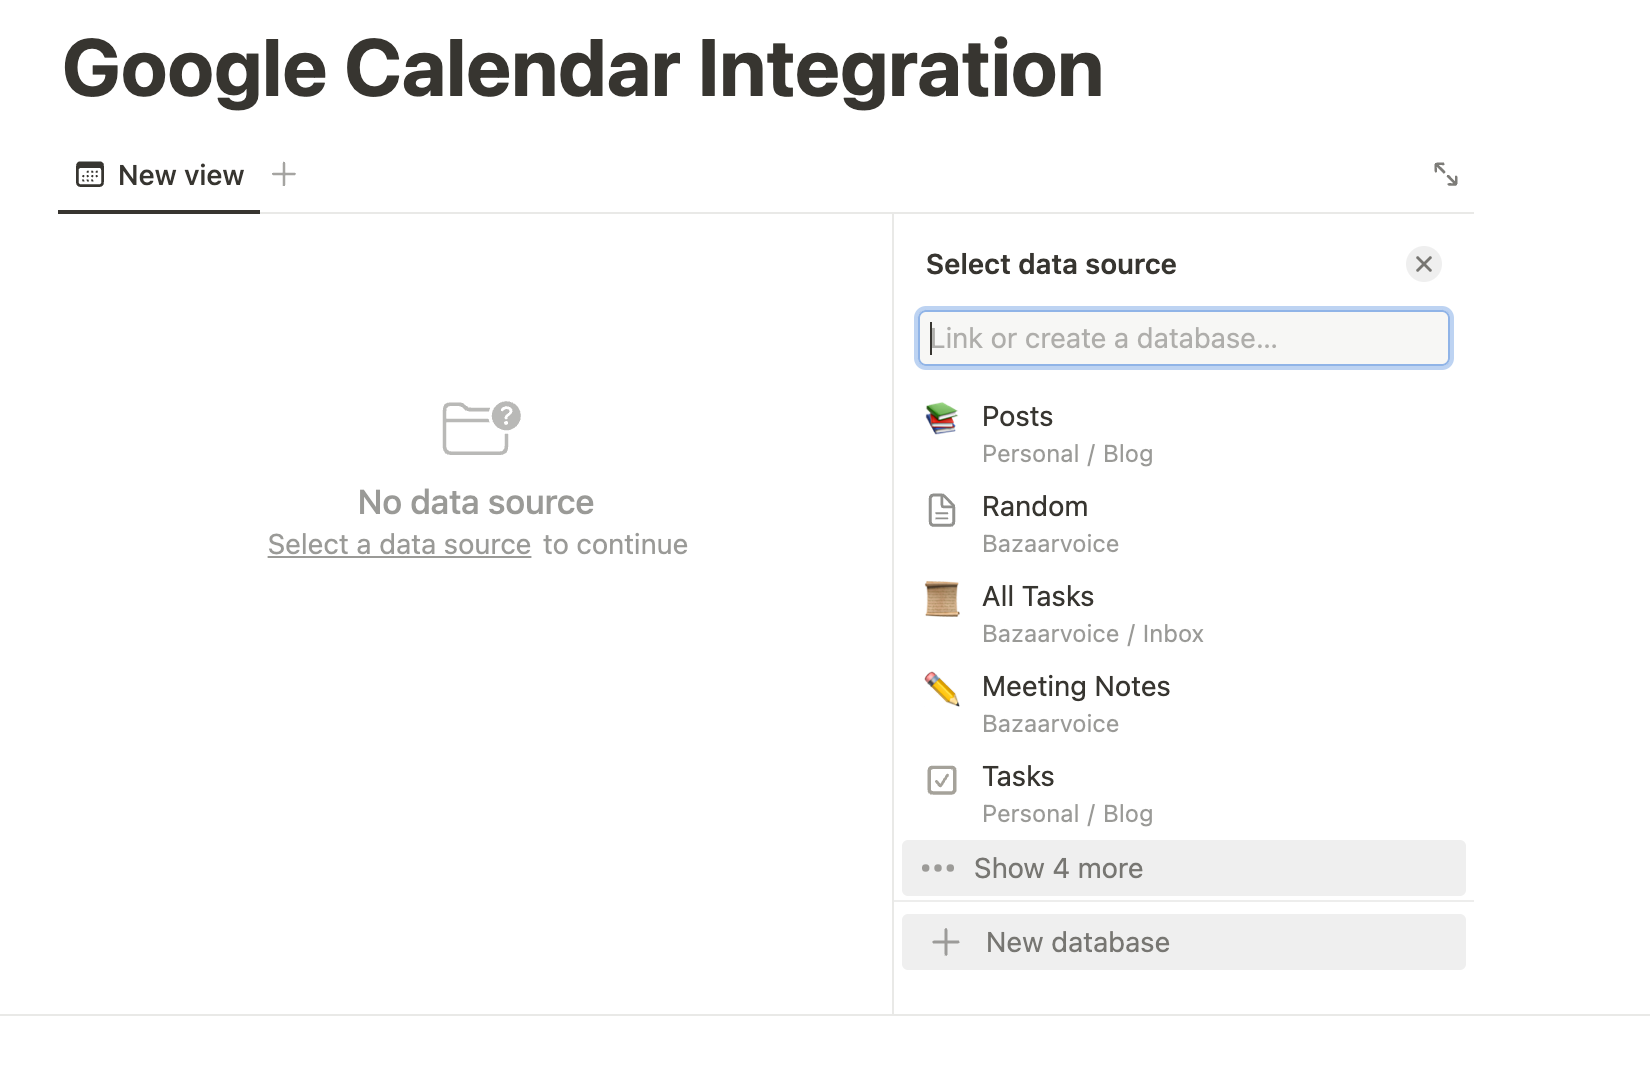Choose the Tasks database
The height and width of the screenshot is (1090, 1650).
click(x=1184, y=795)
